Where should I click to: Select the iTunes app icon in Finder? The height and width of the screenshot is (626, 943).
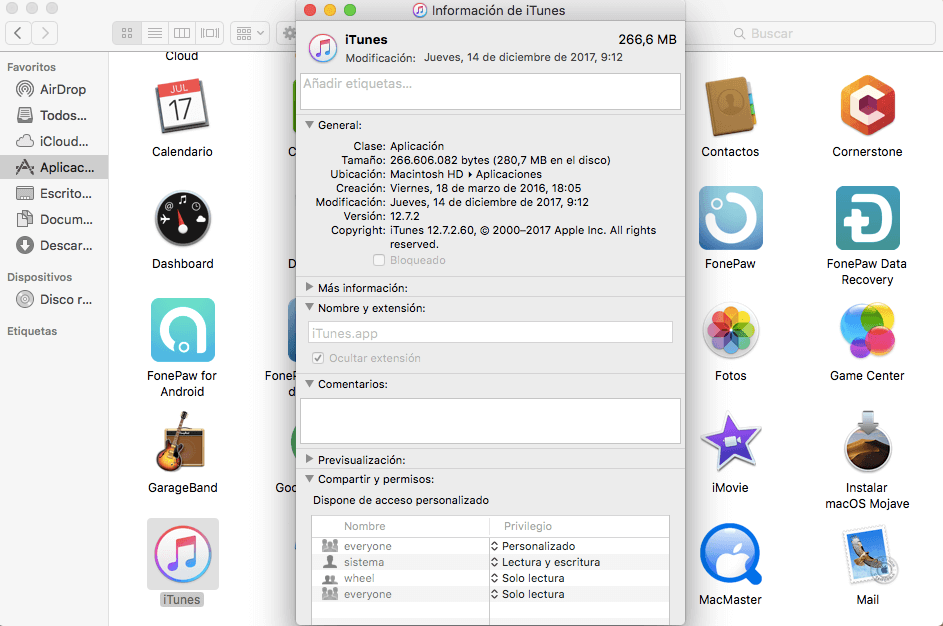pyautogui.click(x=182, y=554)
